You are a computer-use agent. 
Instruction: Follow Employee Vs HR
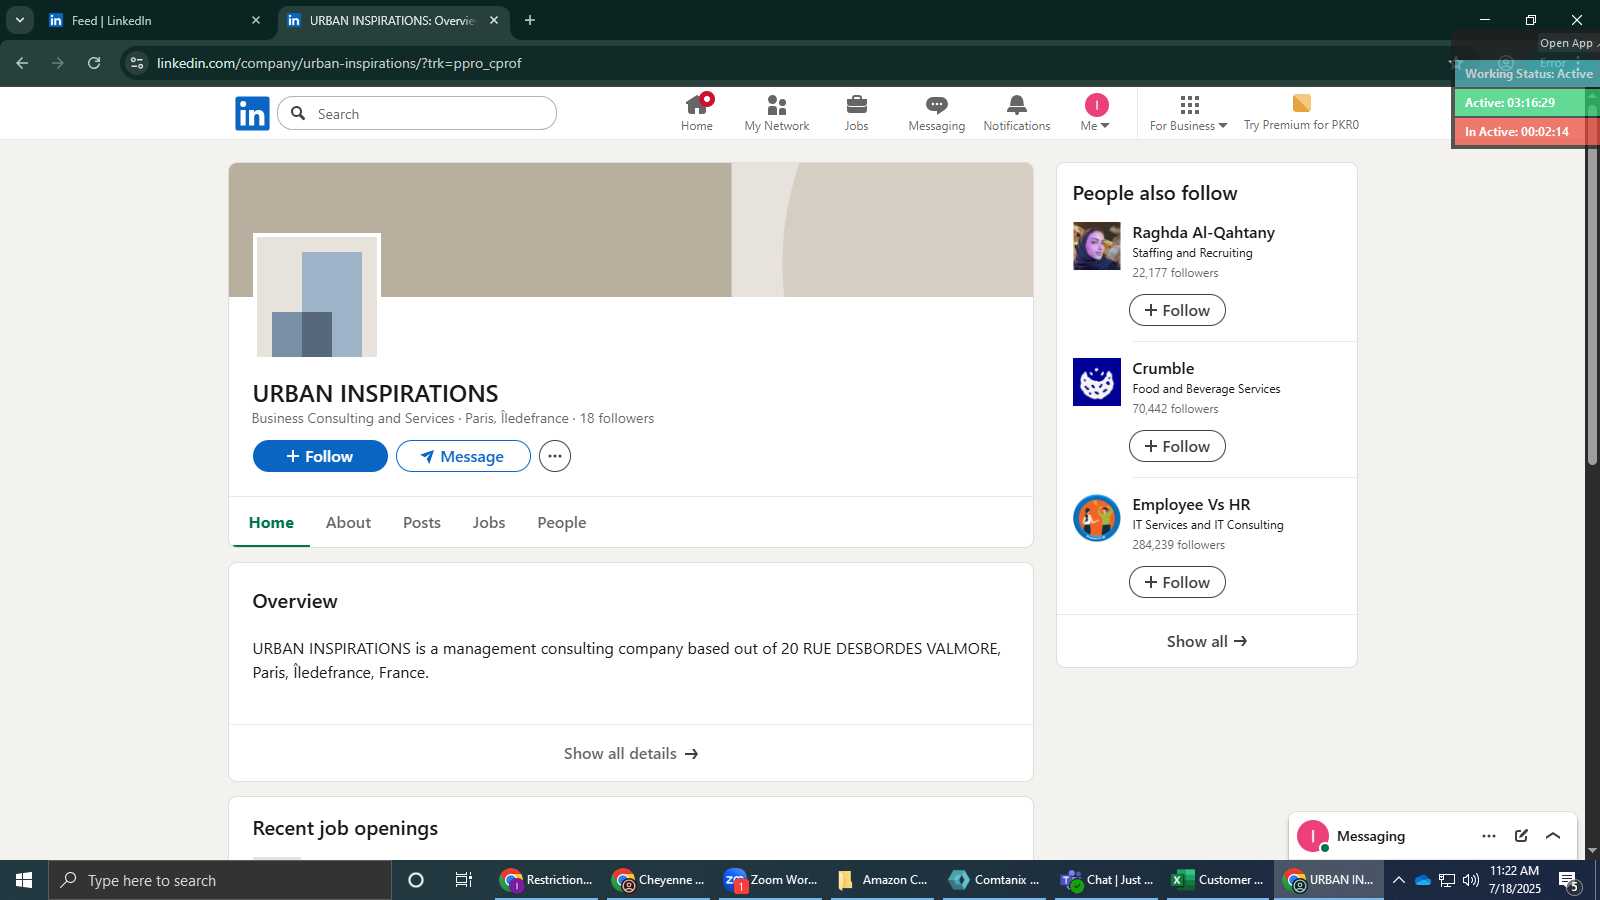(1177, 582)
